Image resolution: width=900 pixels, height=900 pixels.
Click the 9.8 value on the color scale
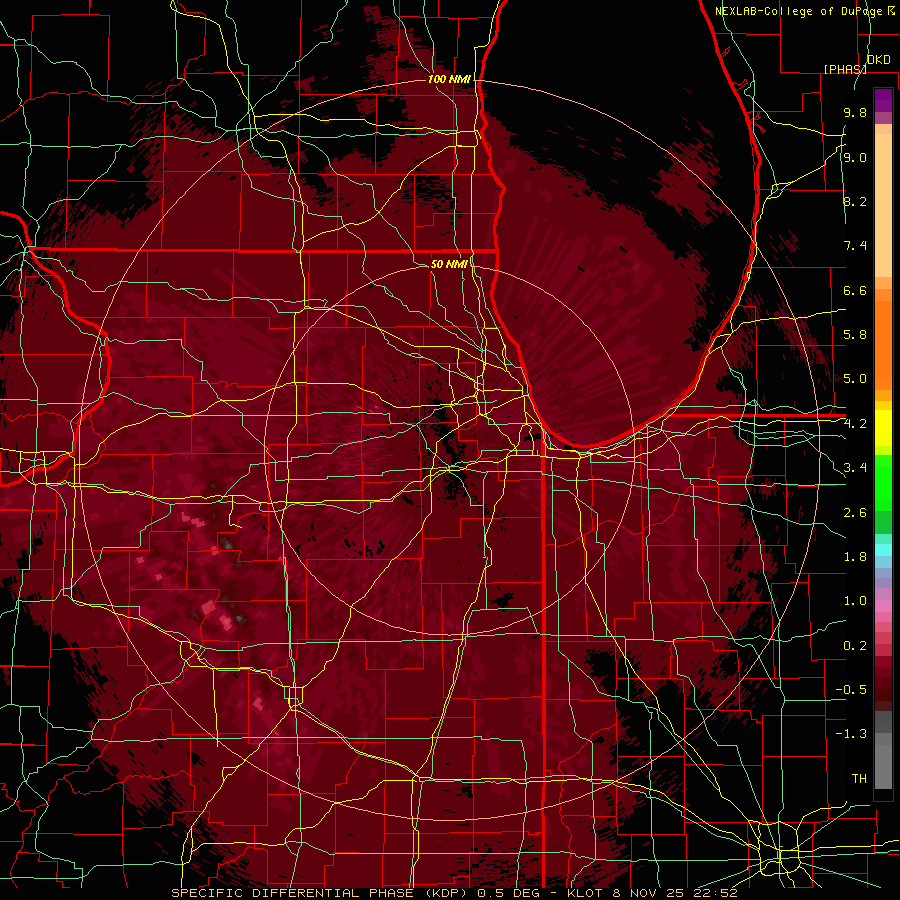click(x=855, y=112)
